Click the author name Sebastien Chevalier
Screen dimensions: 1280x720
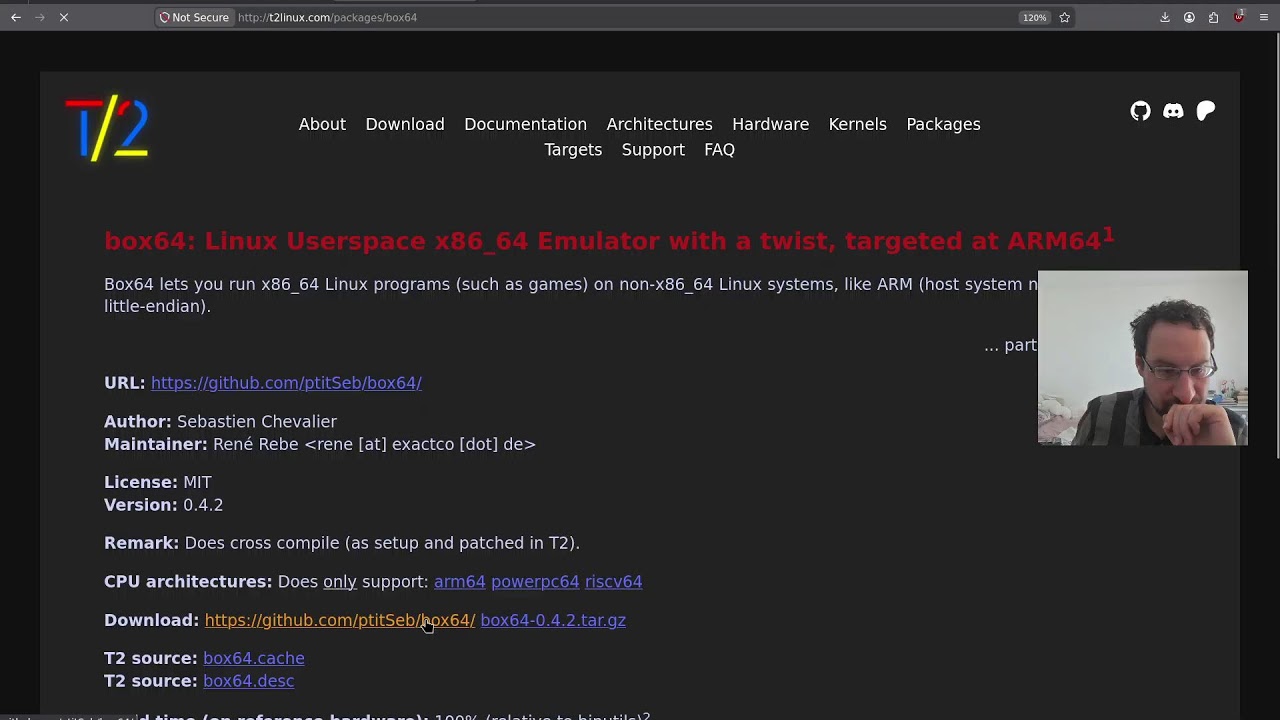tap(257, 422)
